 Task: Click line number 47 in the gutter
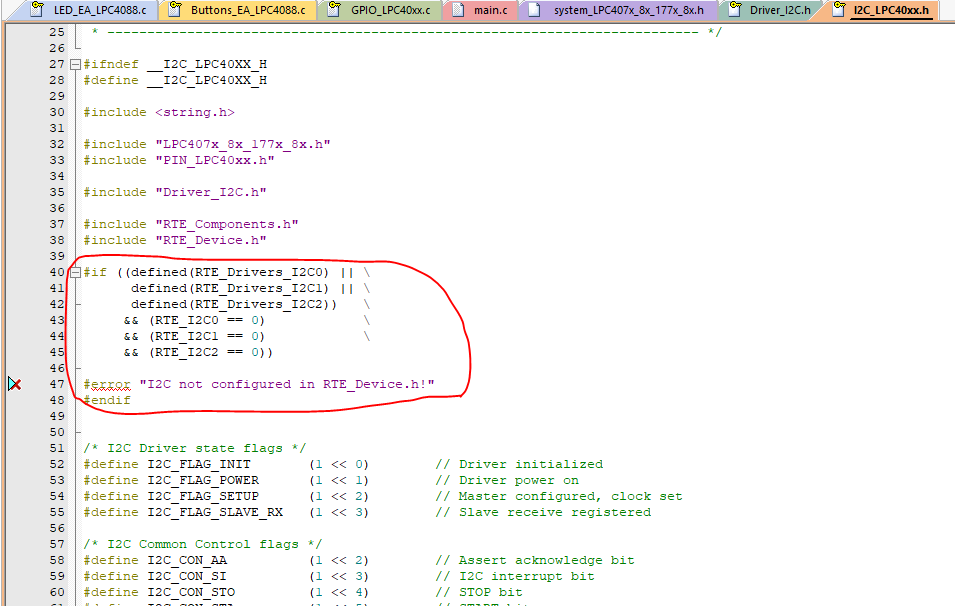(57, 384)
